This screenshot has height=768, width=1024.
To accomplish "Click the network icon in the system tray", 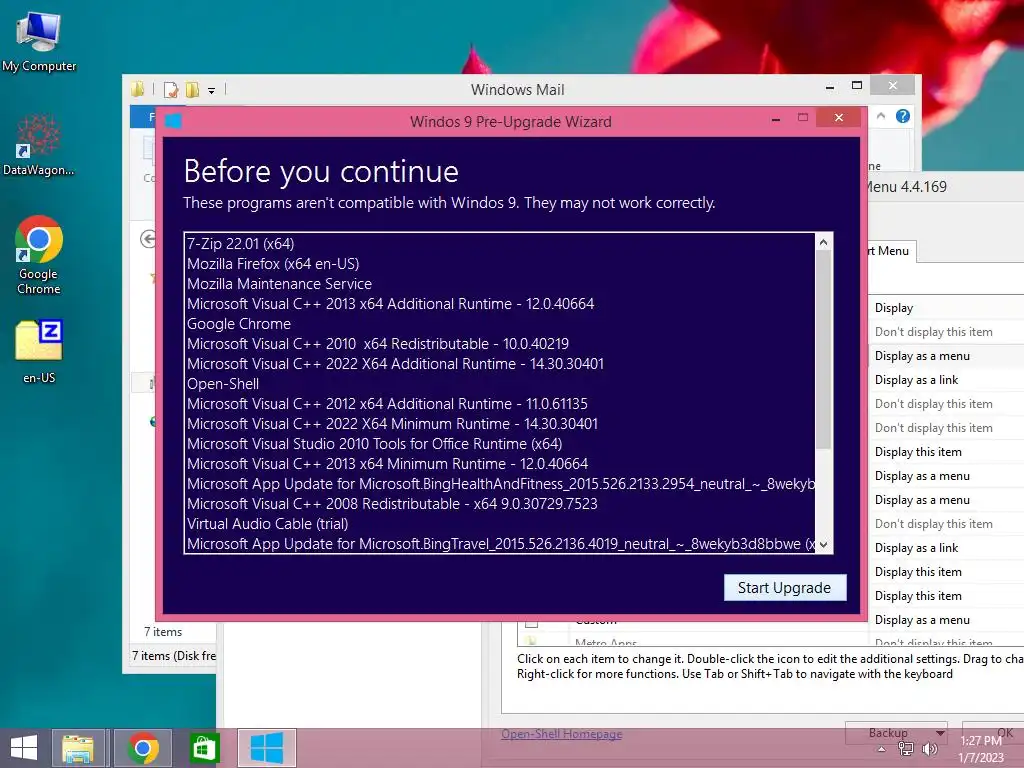I will coord(905,749).
